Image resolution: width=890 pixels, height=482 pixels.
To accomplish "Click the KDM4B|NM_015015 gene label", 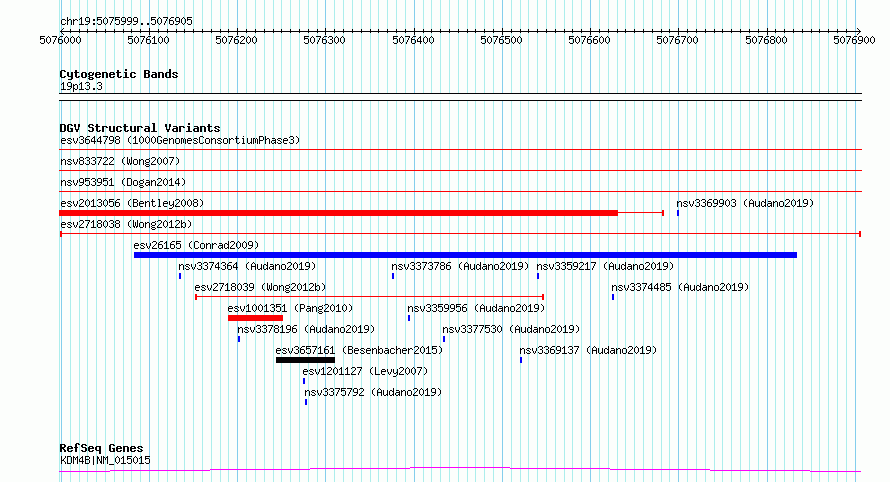I will tap(105, 460).
